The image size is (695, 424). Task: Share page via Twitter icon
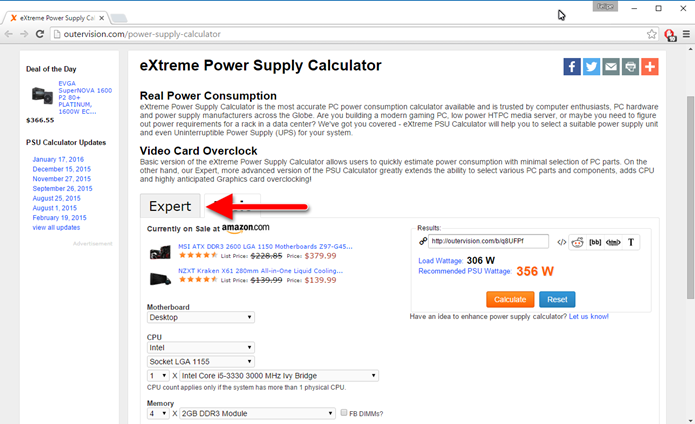[x=591, y=67]
